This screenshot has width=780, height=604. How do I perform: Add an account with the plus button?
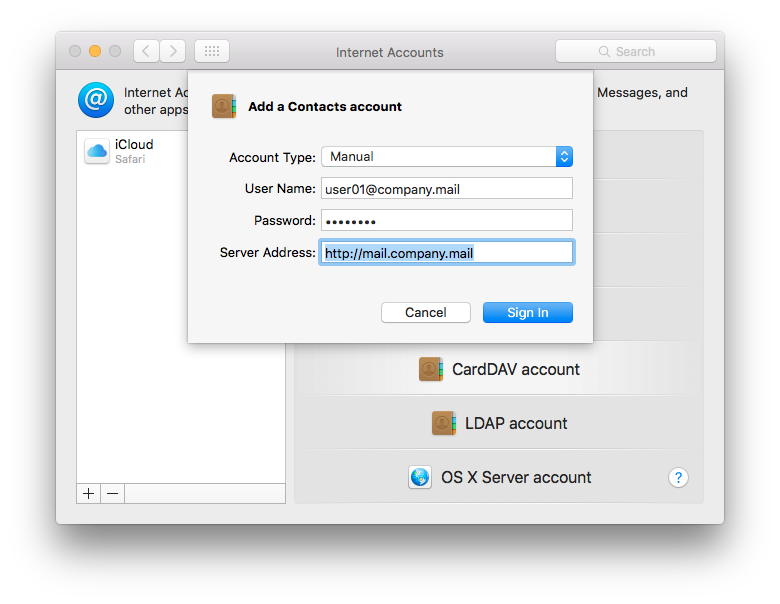click(89, 493)
